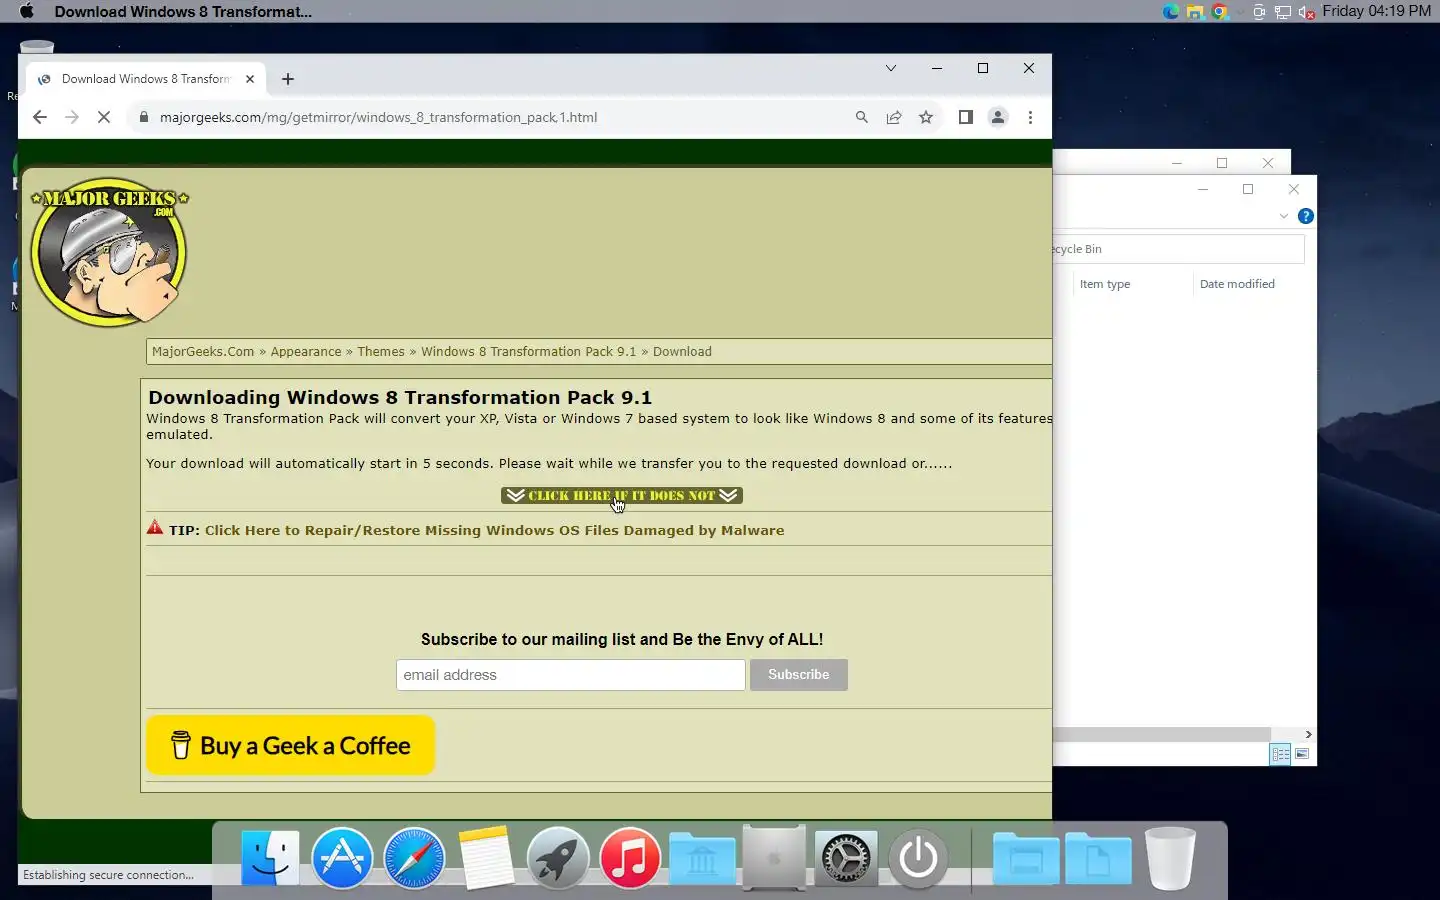Open the Trash in the dock
Image resolution: width=1440 pixels, height=900 pixels.
point(1170,858)
